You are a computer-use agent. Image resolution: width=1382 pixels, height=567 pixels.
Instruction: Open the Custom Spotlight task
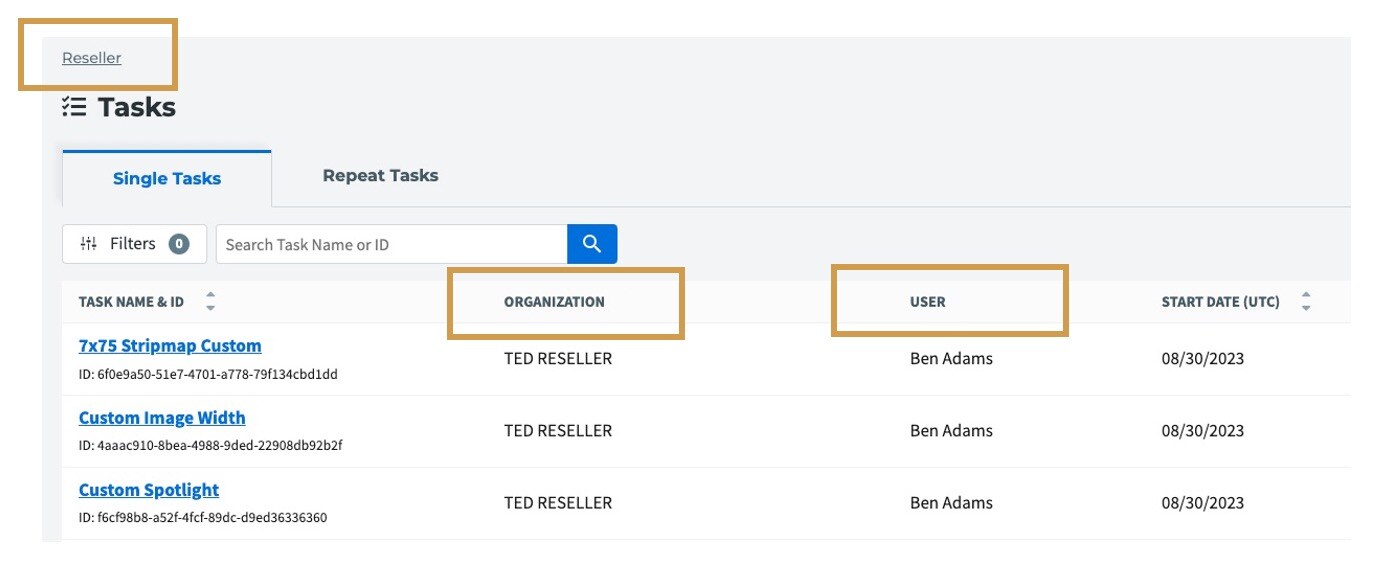click(149, 490)
